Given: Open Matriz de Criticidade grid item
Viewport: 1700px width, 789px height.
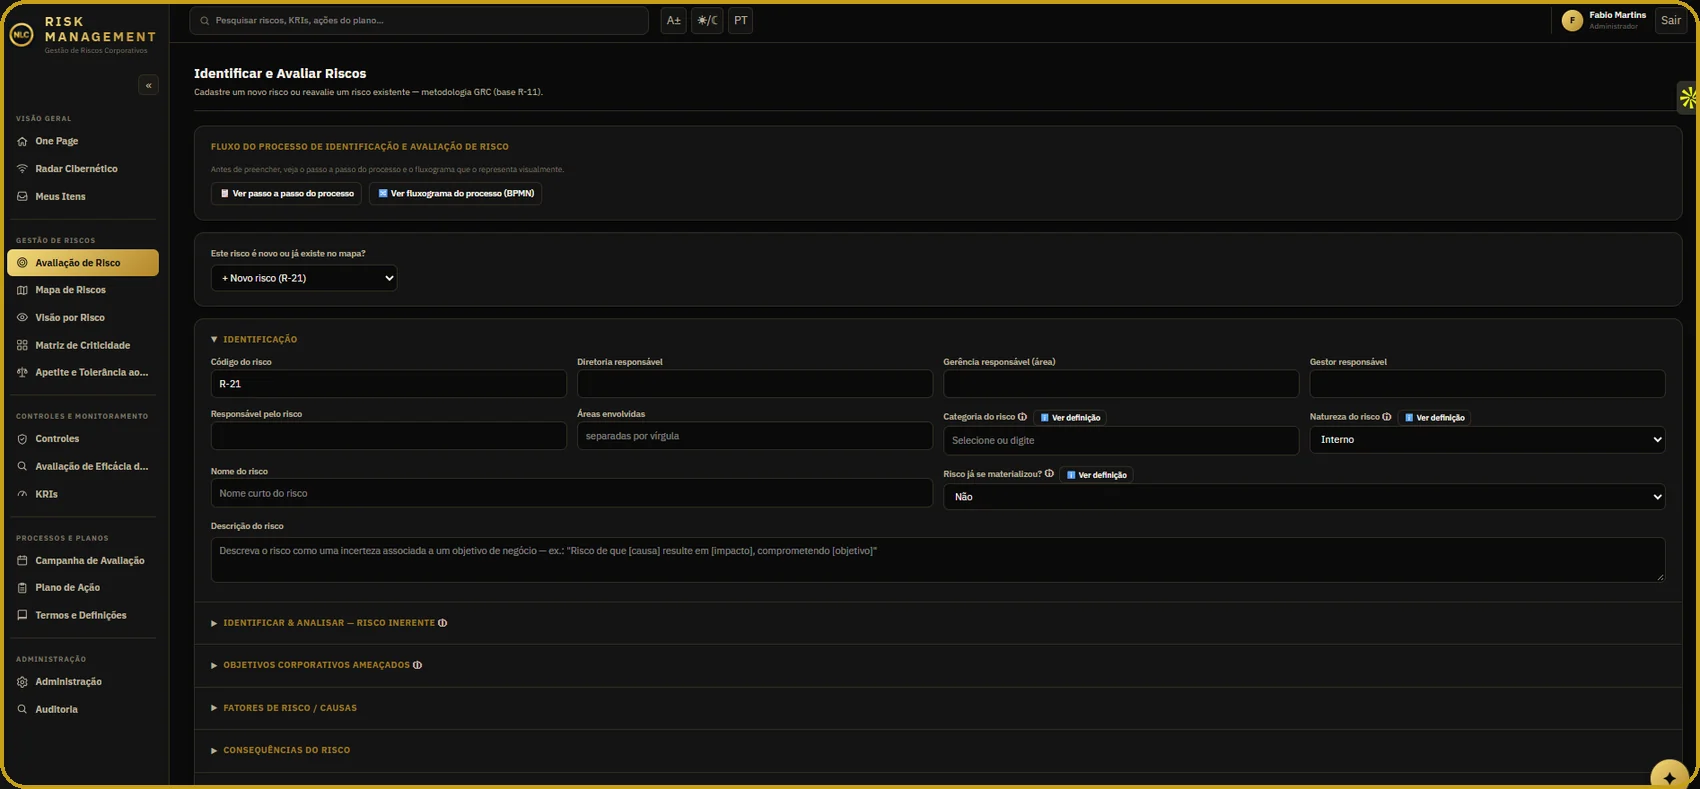Looking at the screenshot, I should (x=83, y=345).
